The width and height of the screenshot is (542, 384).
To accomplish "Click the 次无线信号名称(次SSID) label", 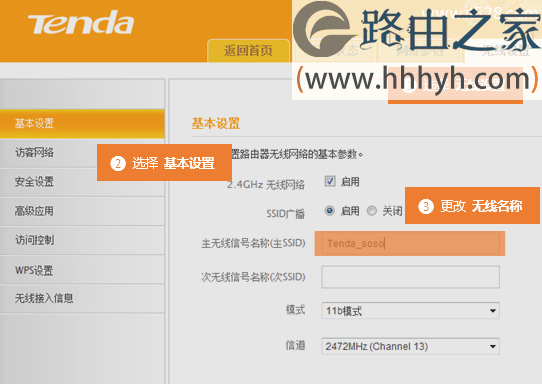I will [253, 277].
